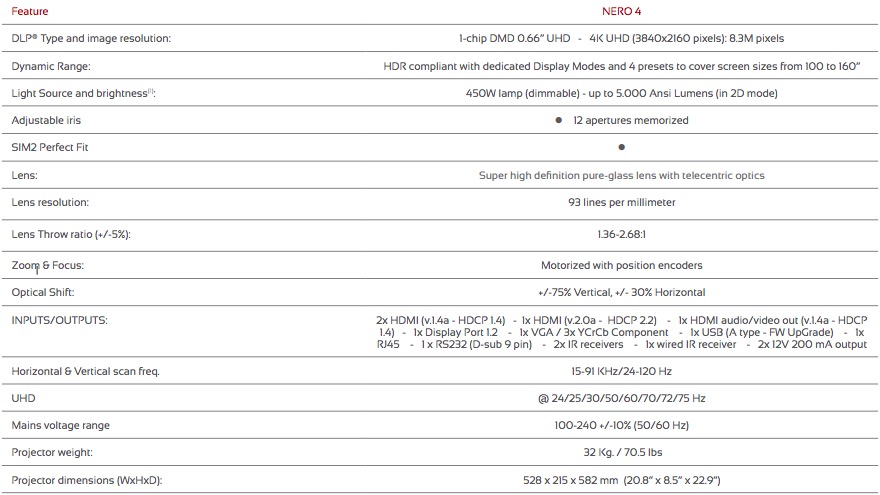Click the 12 apertures memorized text
Viewport: 880px width, 495px height.
point(630,120)
